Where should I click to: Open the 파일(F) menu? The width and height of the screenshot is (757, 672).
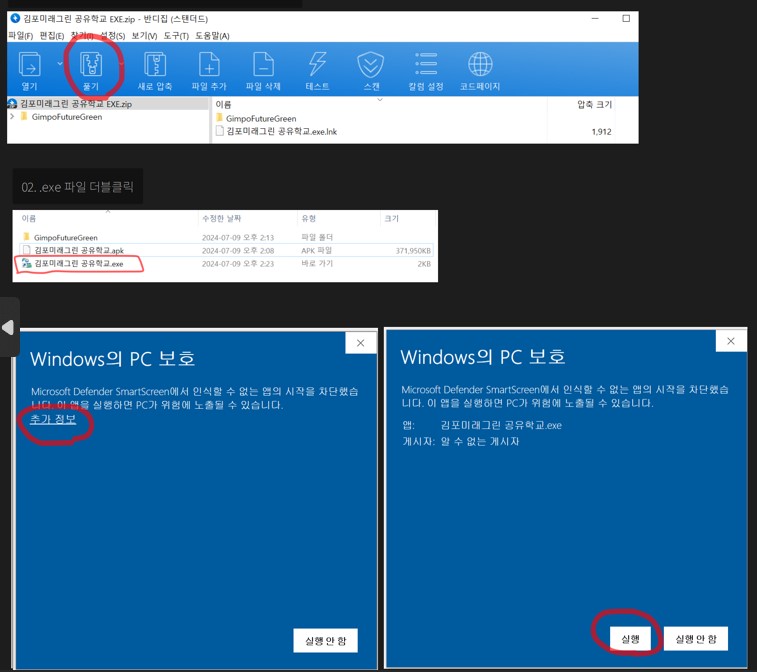20,36
